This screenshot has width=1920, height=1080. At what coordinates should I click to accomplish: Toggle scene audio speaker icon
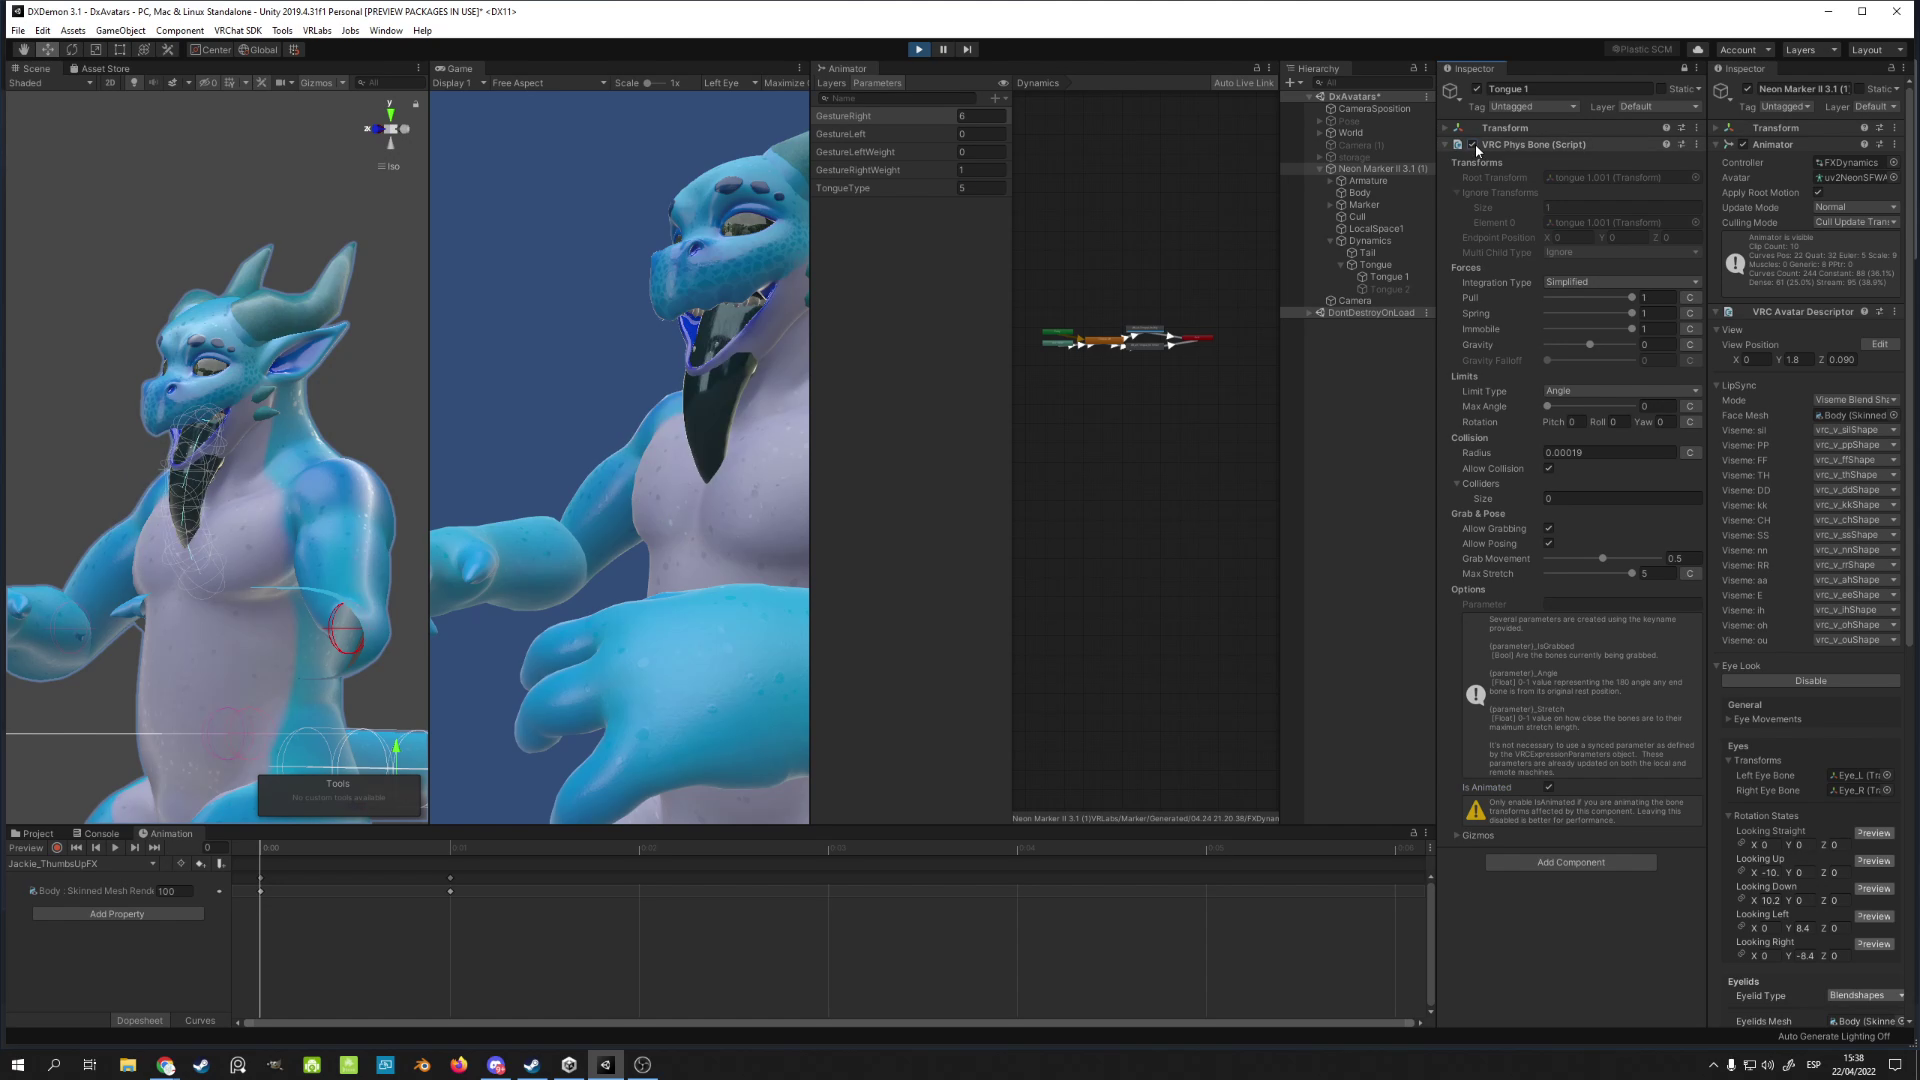153,83
